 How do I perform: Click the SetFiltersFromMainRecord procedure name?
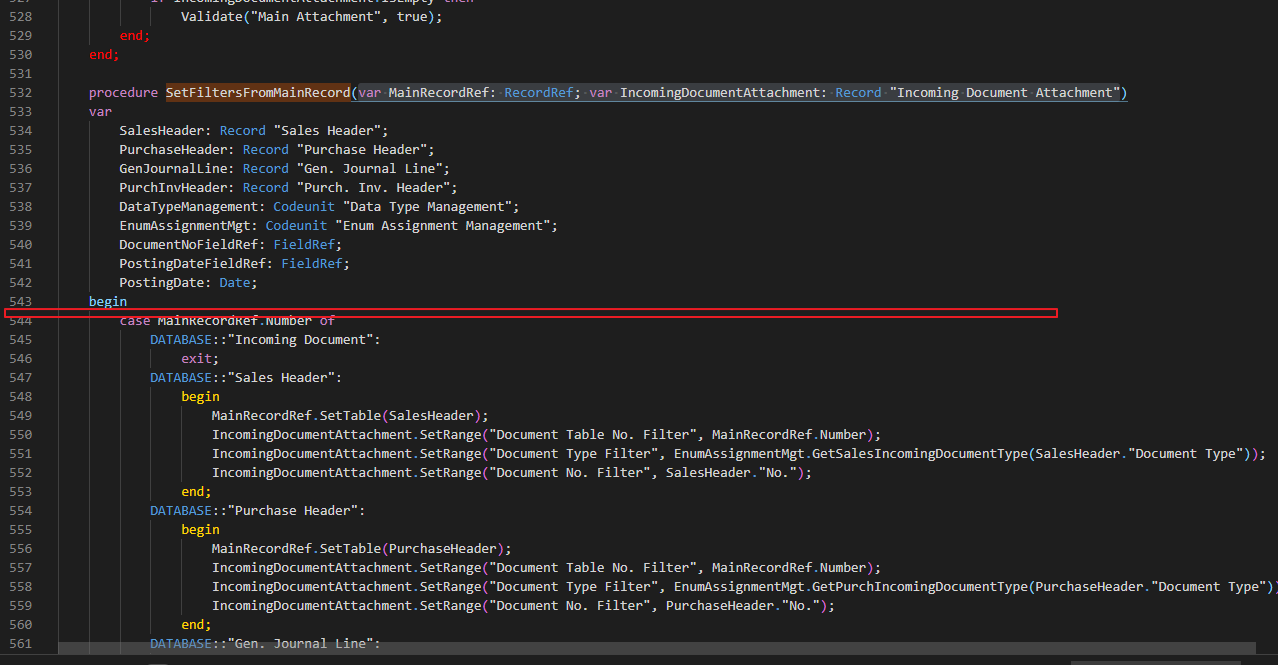pos(258,93)
